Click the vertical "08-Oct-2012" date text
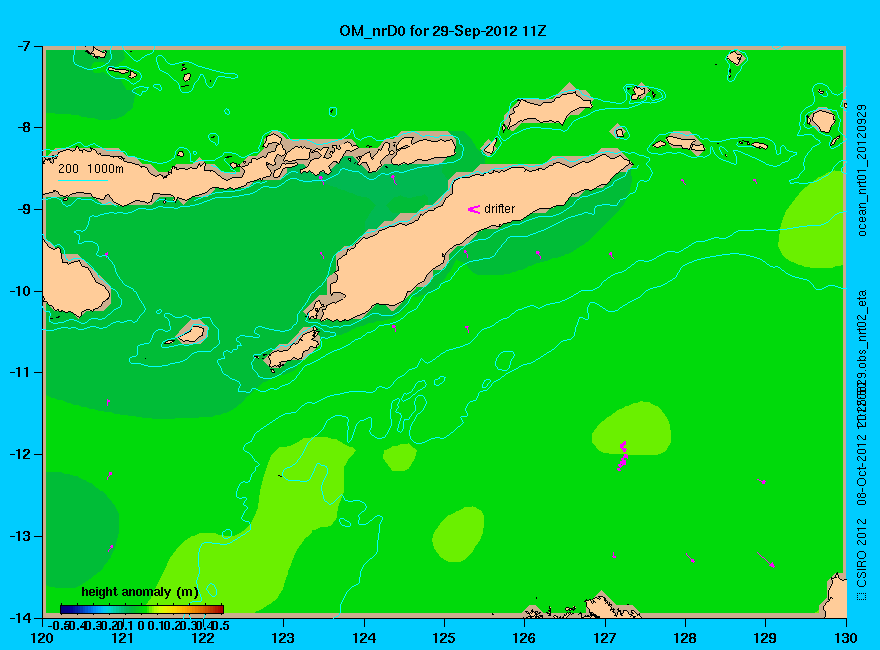 point(861,469)
